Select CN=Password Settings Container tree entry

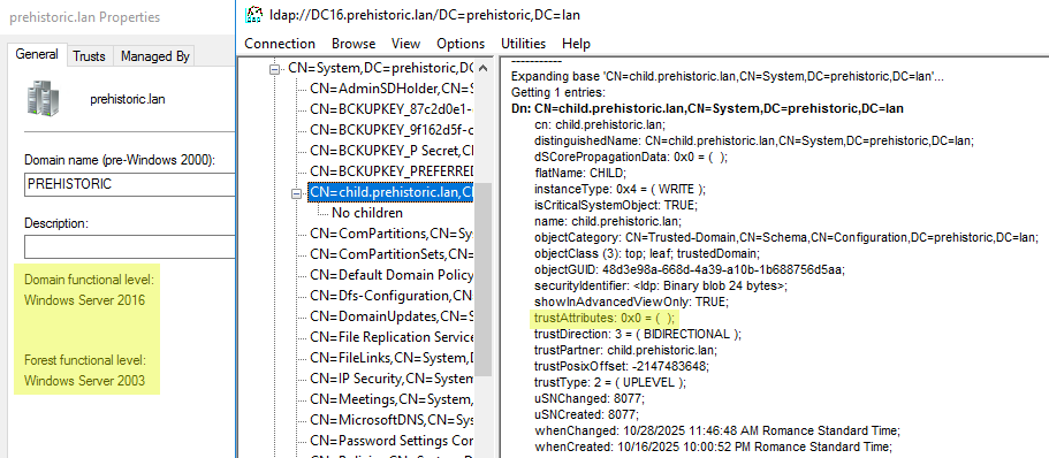coord(392,441)
